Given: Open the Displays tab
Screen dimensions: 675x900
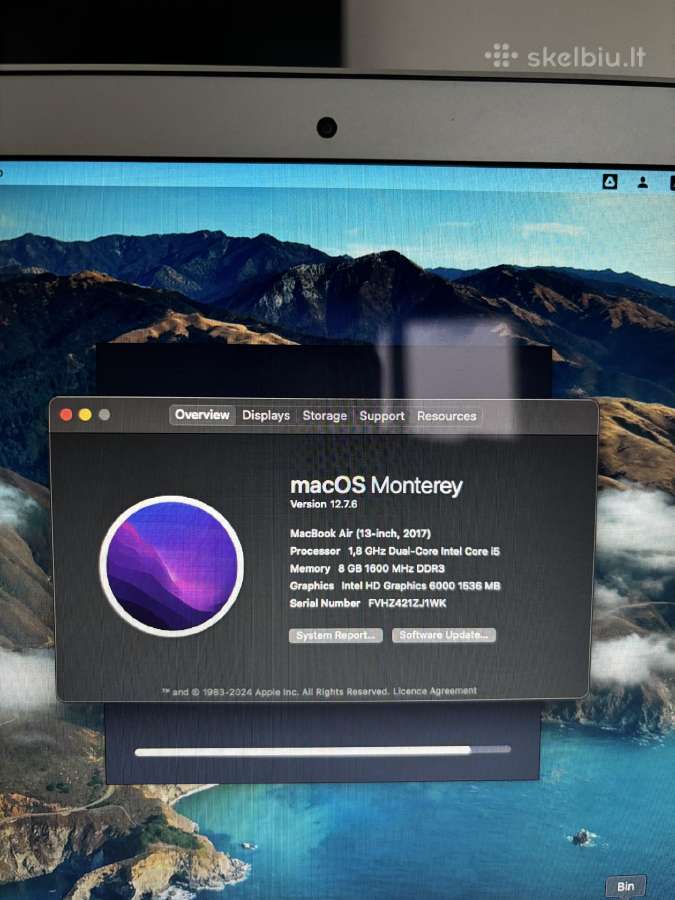Looking at the screenshot, I should click(266, 416).
